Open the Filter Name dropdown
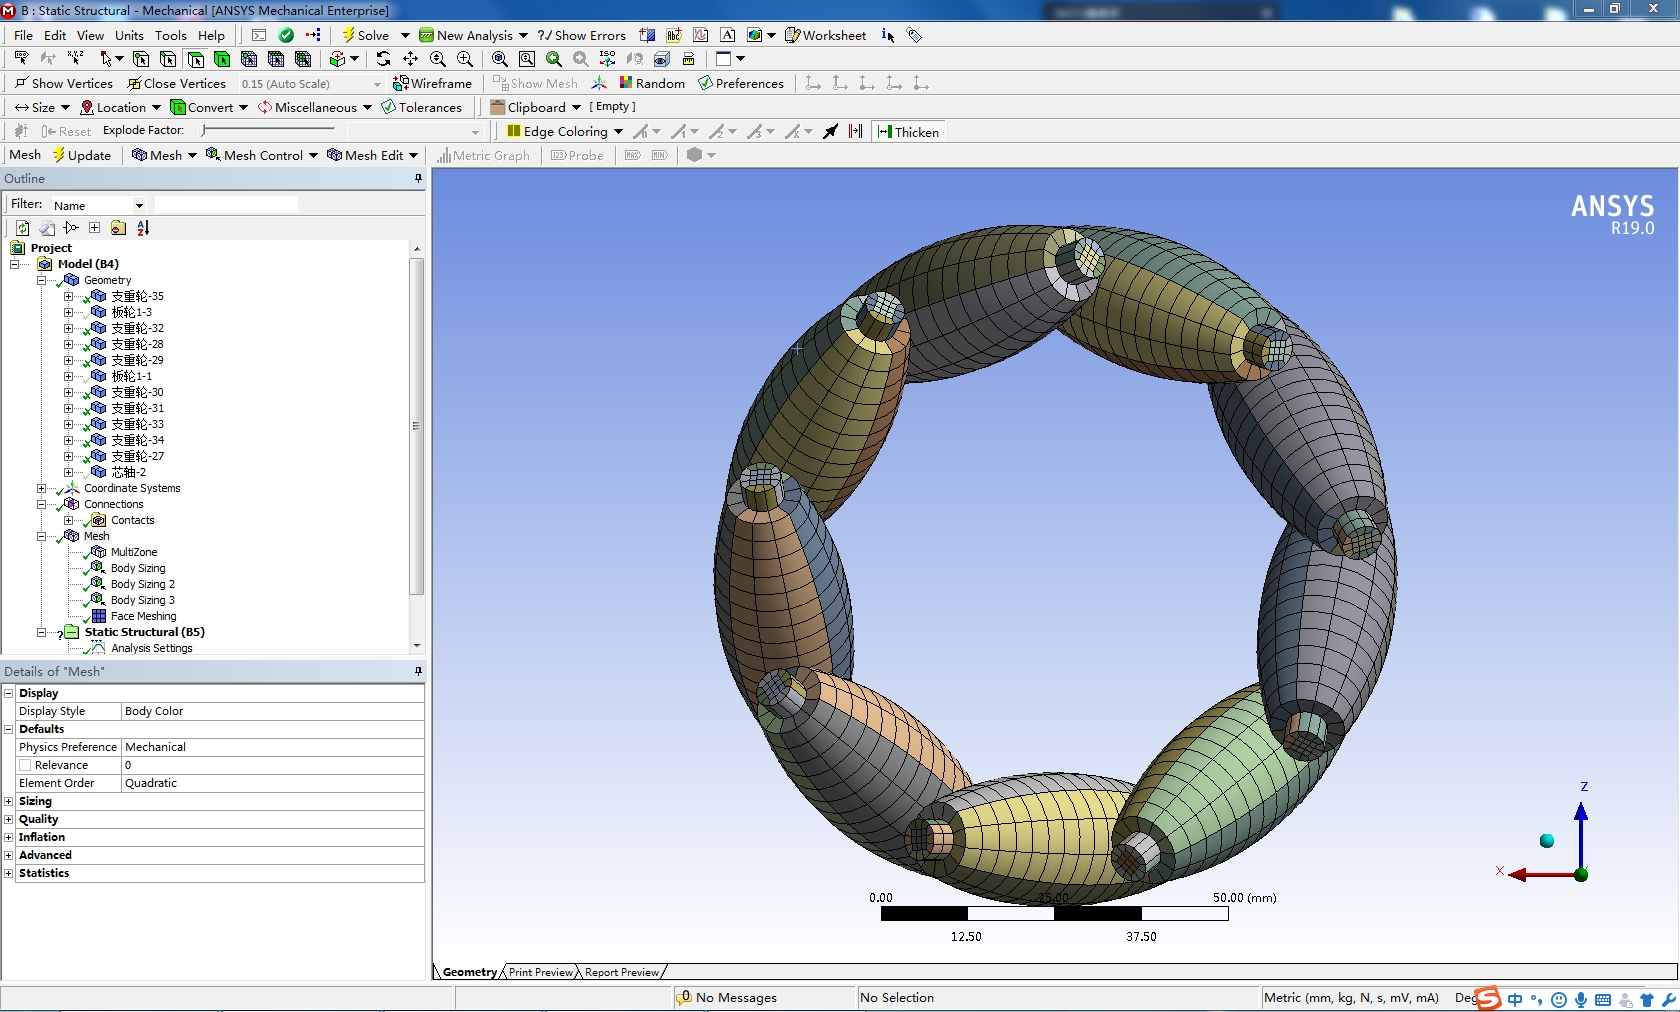Viewport: 1680px width, 1012px height. pos(139,206)
